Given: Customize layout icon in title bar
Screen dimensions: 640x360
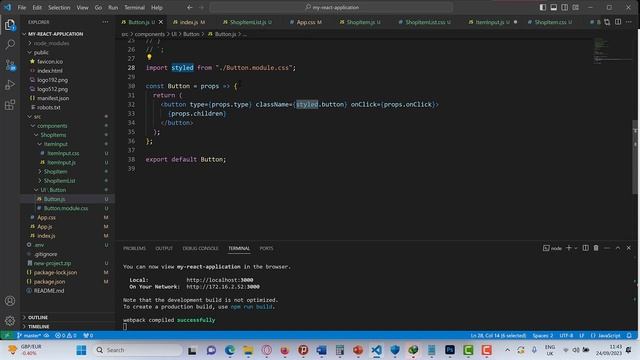Looking at the screenshot, I should coord(575,7).
